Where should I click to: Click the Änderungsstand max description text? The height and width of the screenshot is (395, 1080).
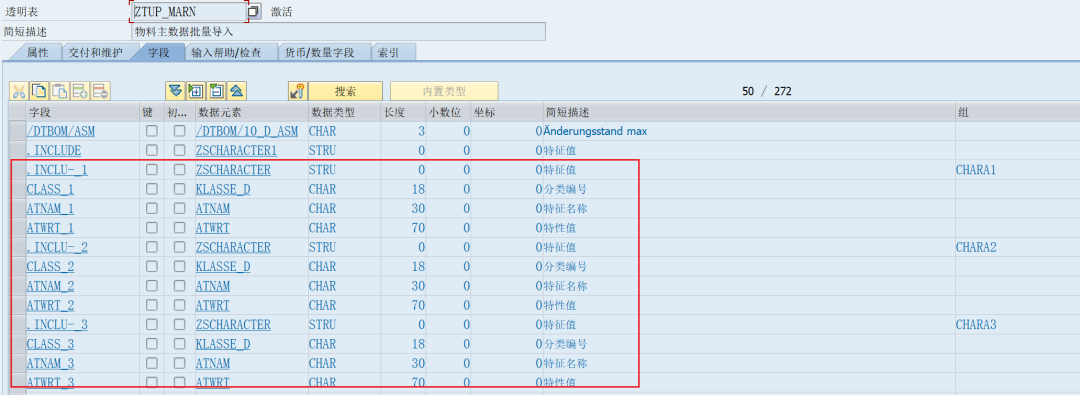click(594, 131)
